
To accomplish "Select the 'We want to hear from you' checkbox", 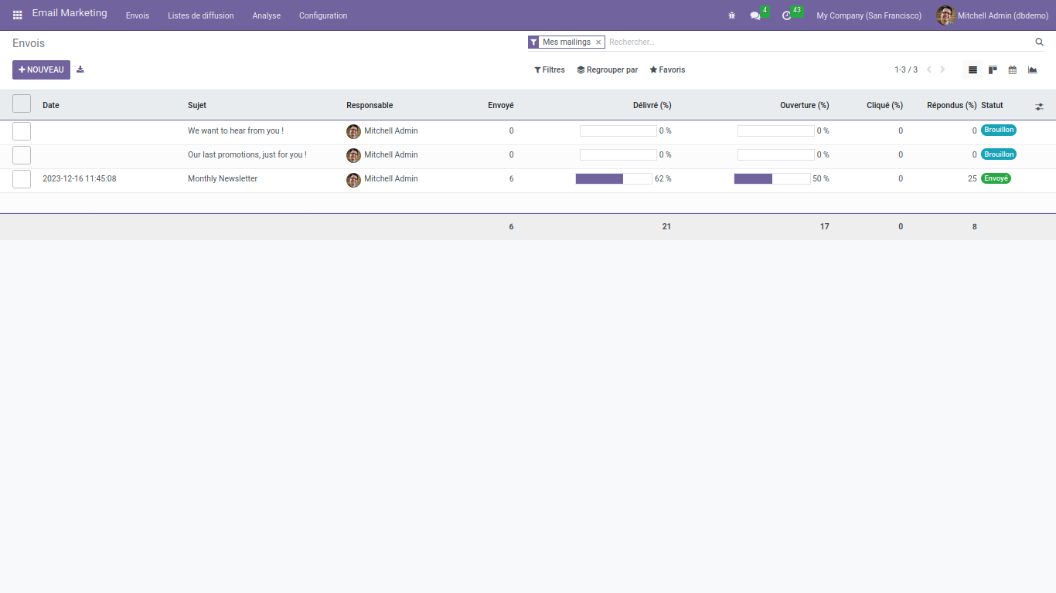I will (x=21, y=131).
